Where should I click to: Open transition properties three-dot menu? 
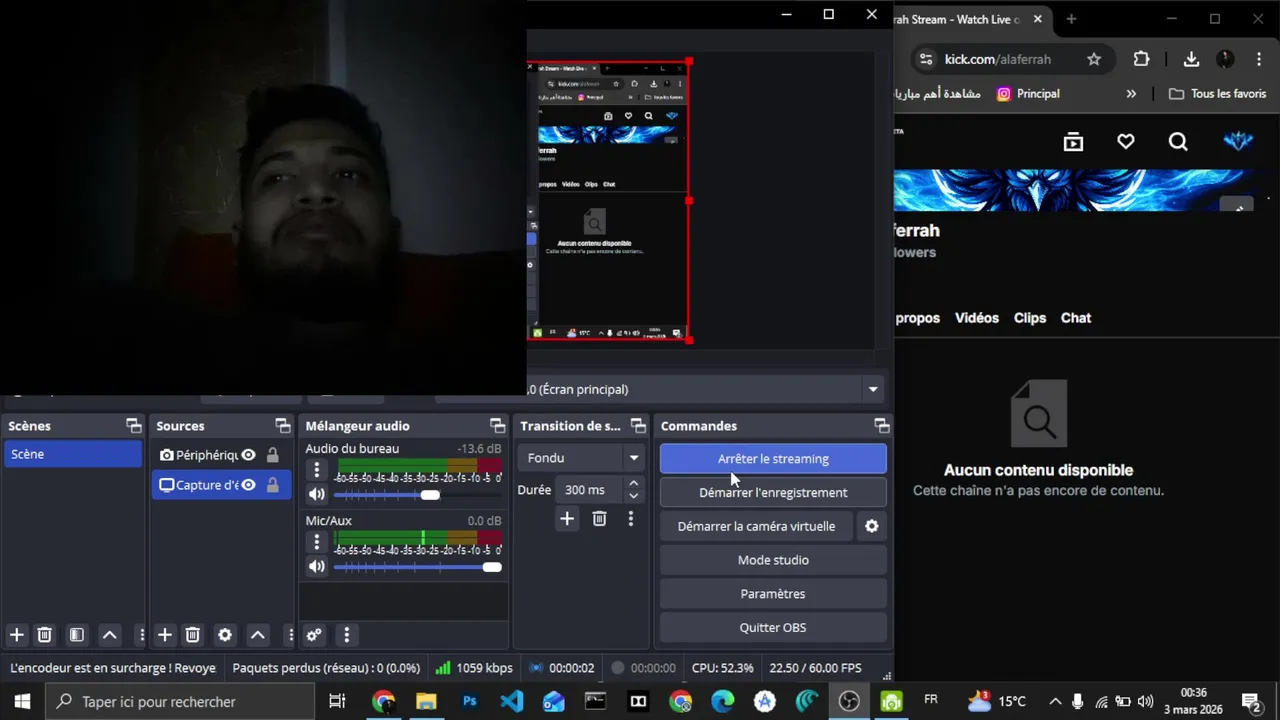pyautogui.click(x=630, y=519)
